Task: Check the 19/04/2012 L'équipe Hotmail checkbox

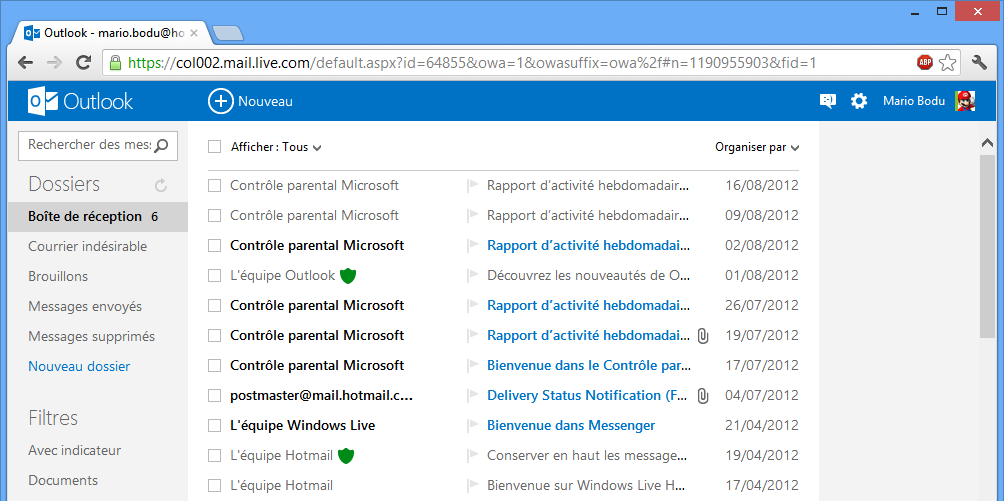Action: click(x=215, y=456)
